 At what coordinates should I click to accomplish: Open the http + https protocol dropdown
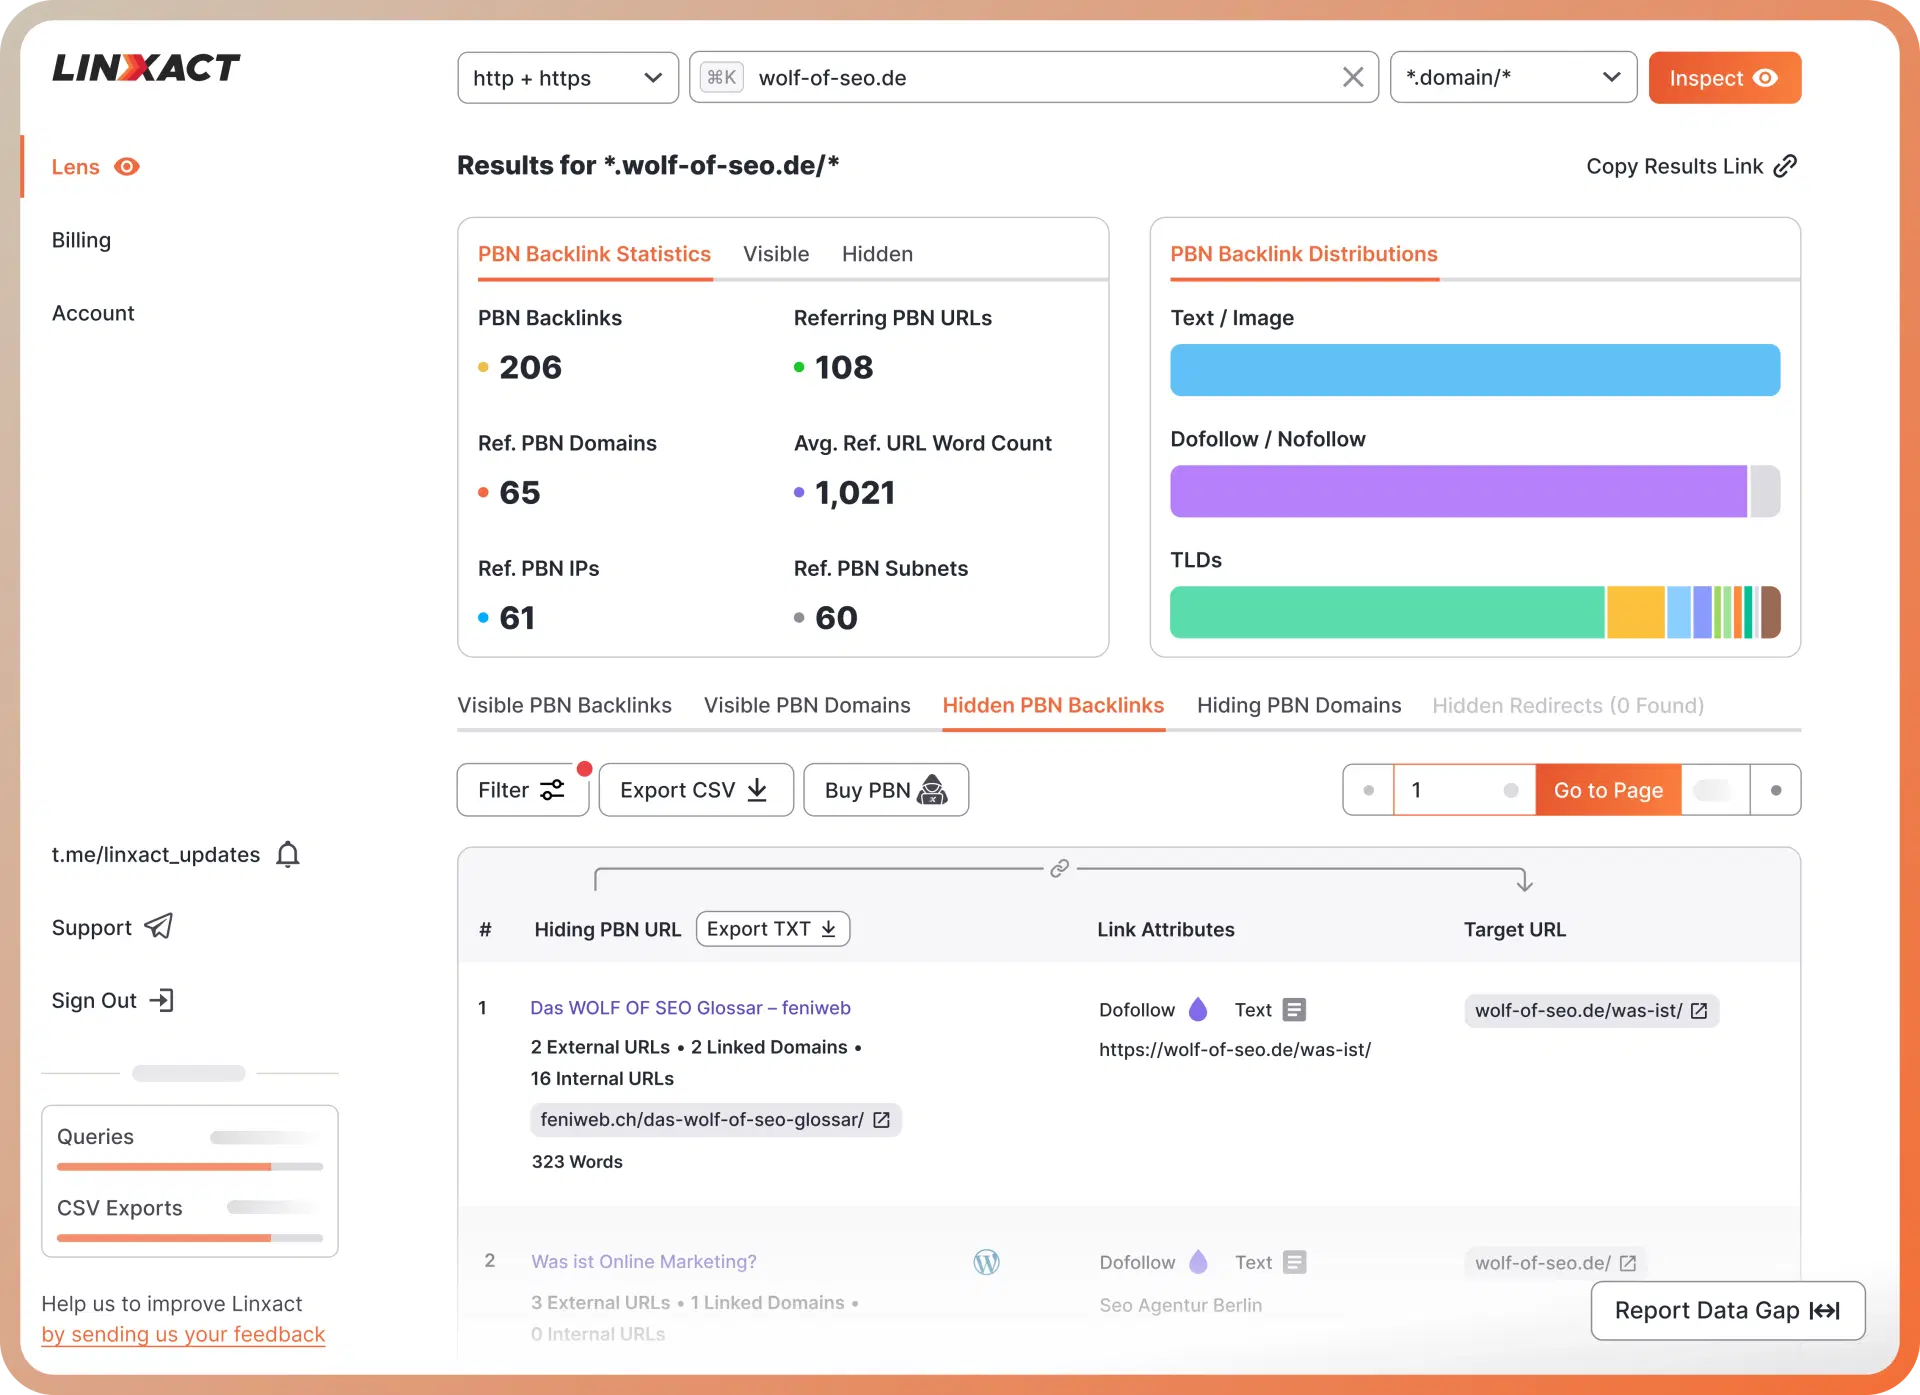pyautogui.click(x=568, y=77)
